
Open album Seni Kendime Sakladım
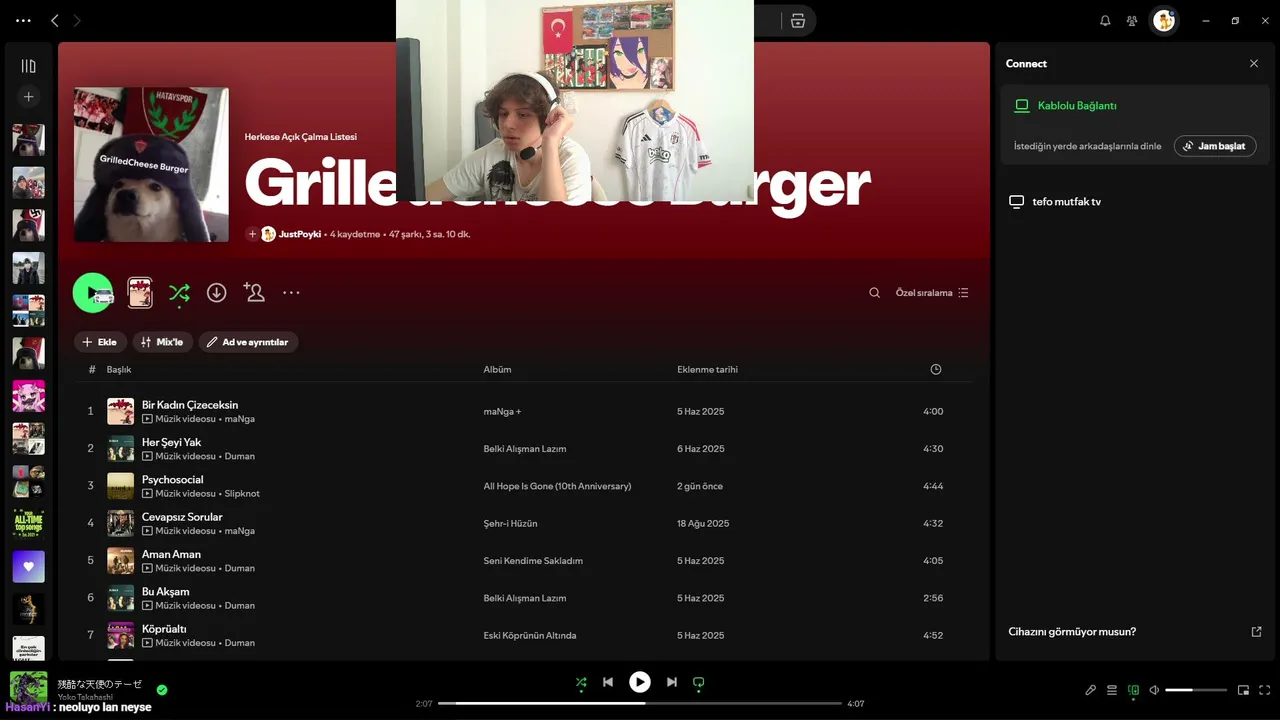tap(533, 561)
